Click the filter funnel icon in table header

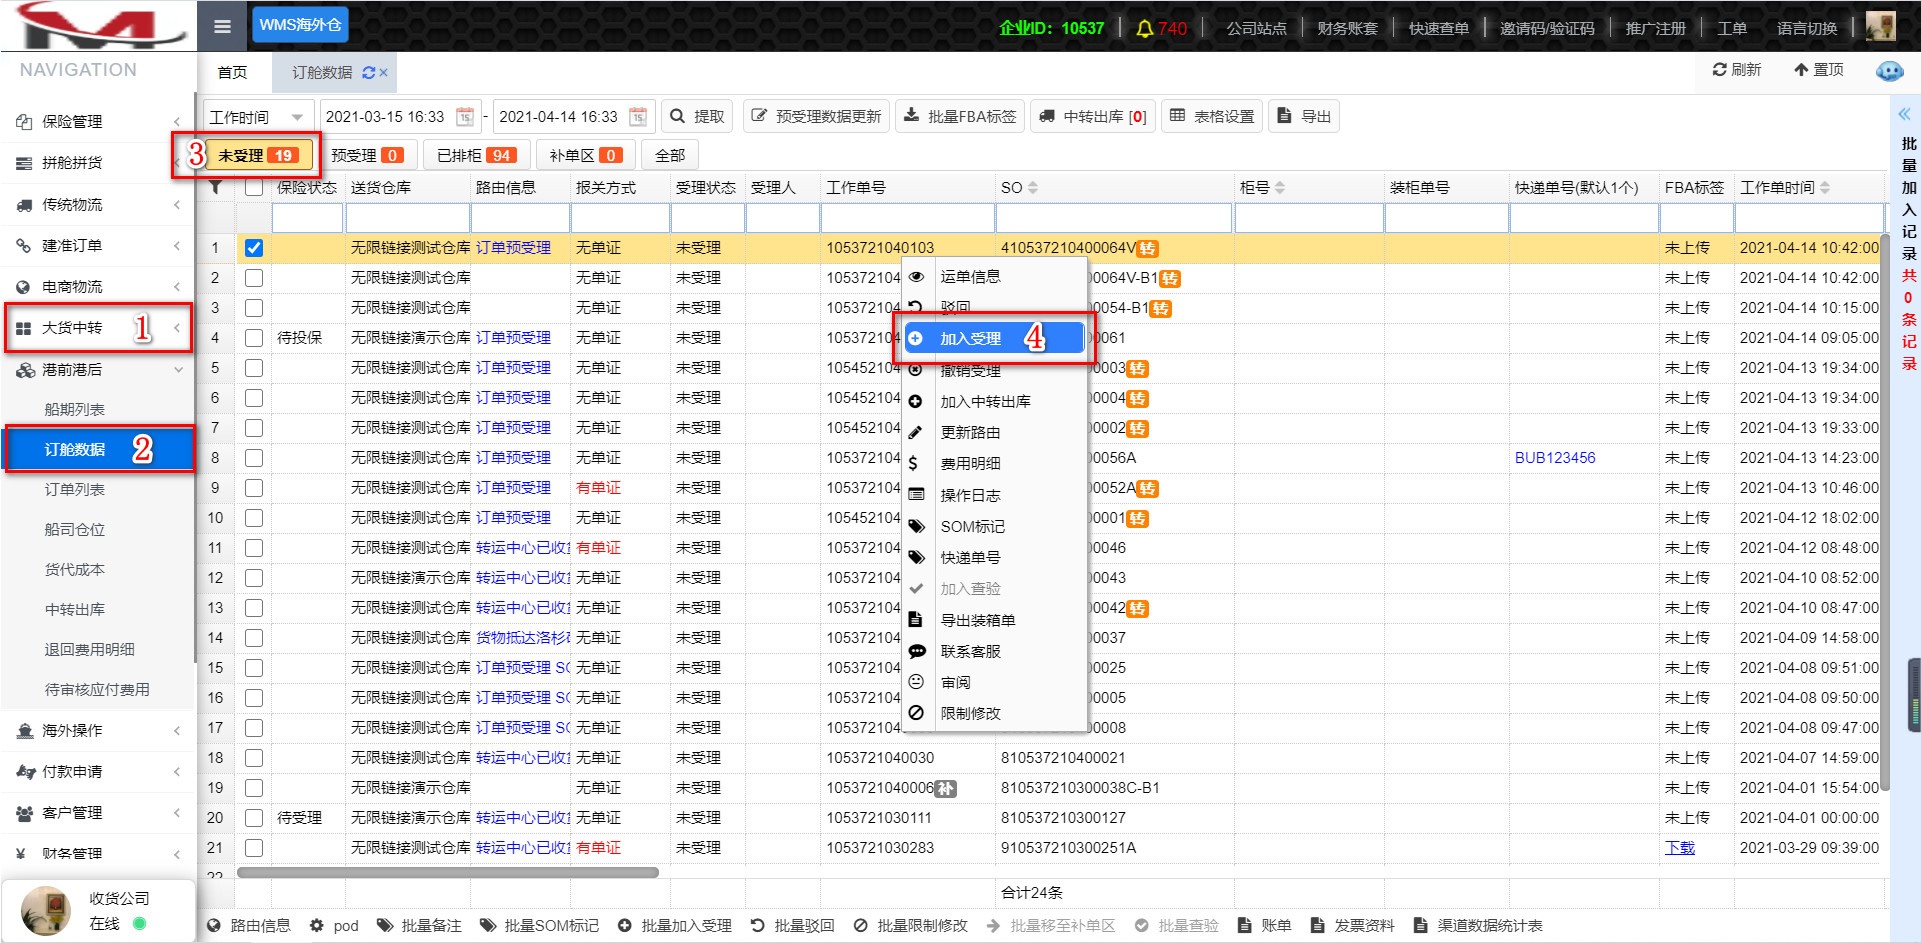(x=215, y=187)
